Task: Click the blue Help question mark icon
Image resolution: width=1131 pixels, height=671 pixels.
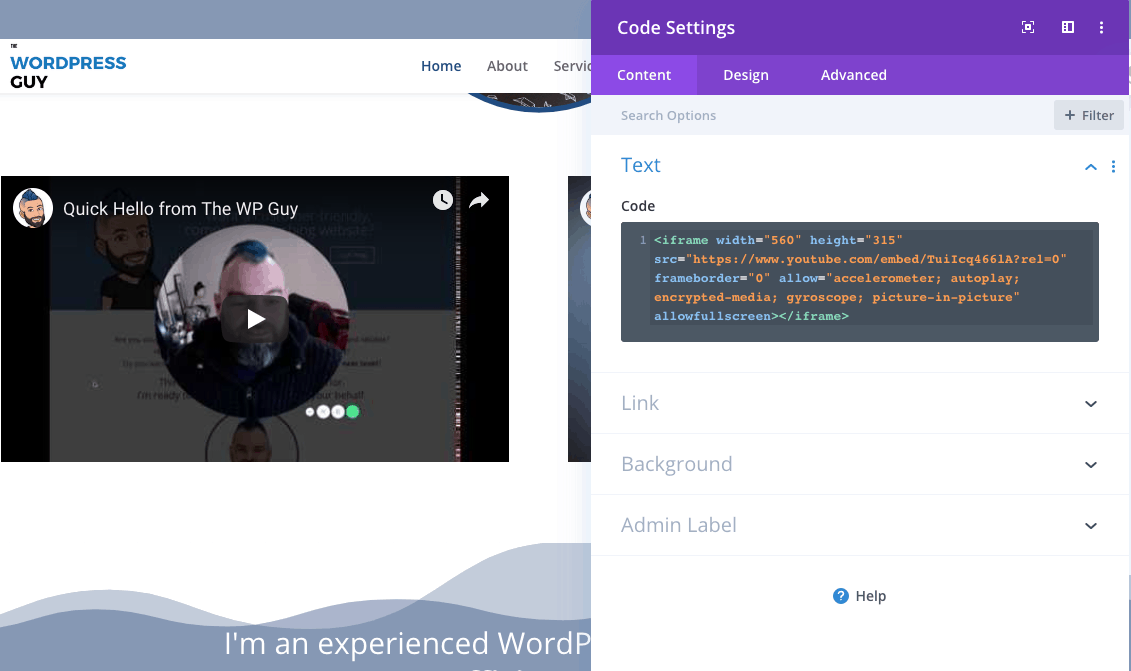Action: [841, 596]
